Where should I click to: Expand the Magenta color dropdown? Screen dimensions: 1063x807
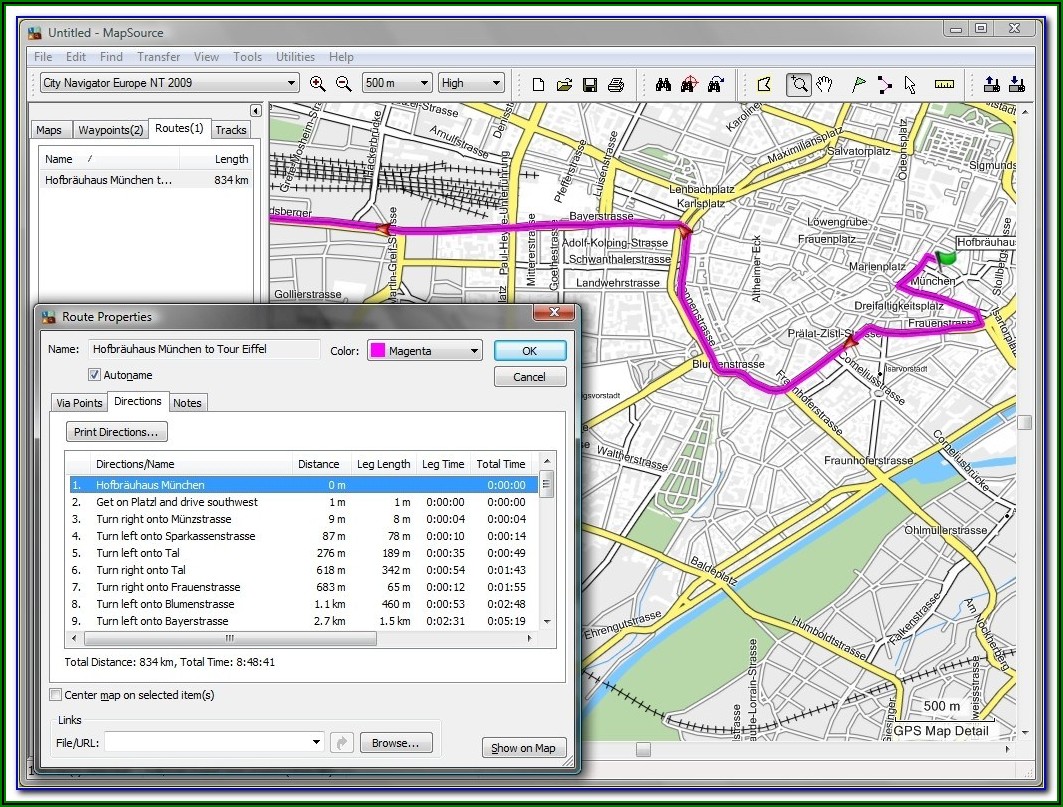[473, 351]
